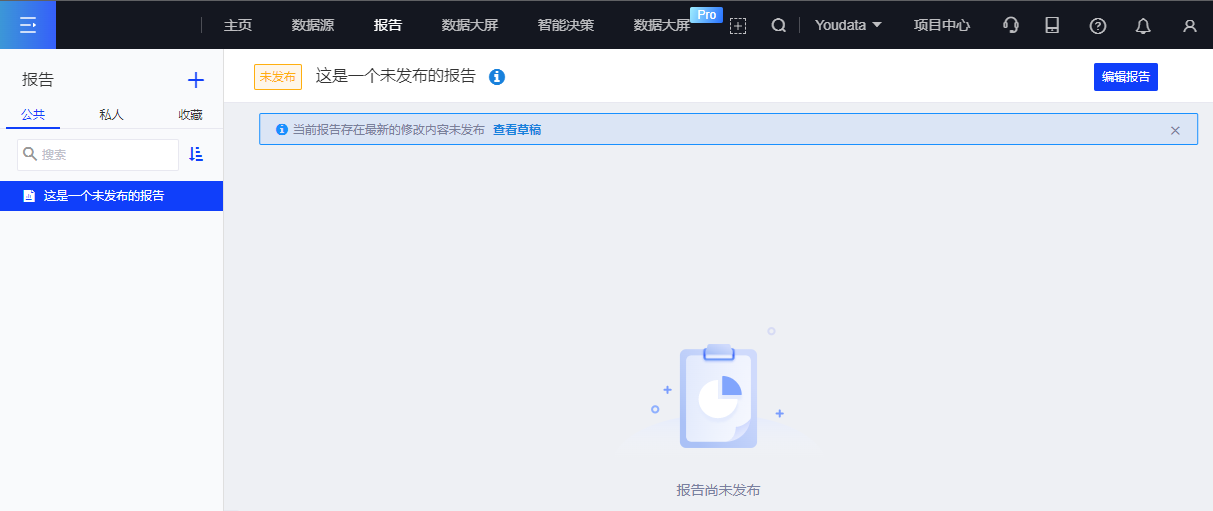The image size is (1213, 511).
Task: Click the 查看草稿 link
Action: (x=517, y=130)
